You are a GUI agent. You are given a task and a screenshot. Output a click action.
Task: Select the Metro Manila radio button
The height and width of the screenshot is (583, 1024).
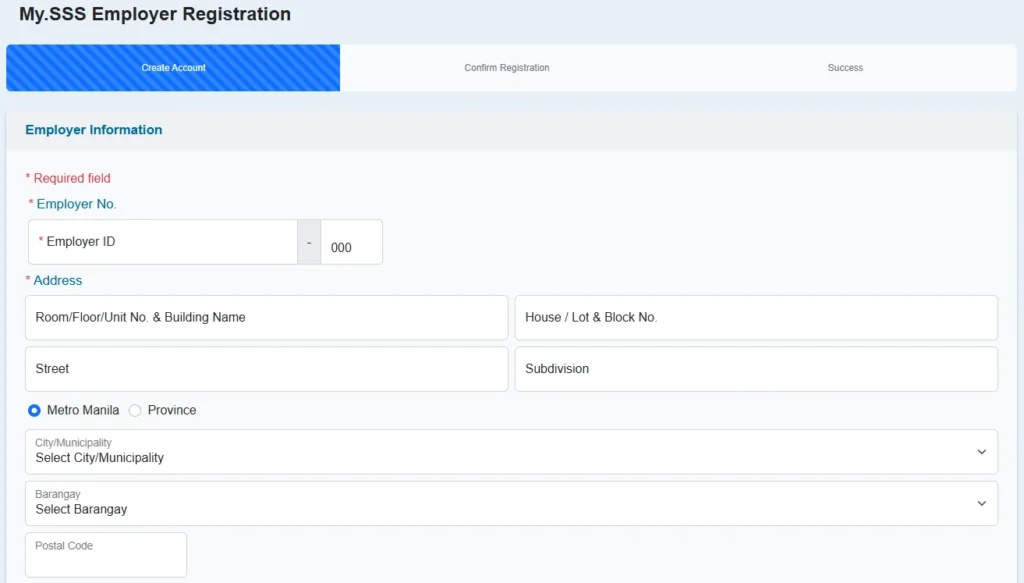pyautogui.click(x=34, y=411)
